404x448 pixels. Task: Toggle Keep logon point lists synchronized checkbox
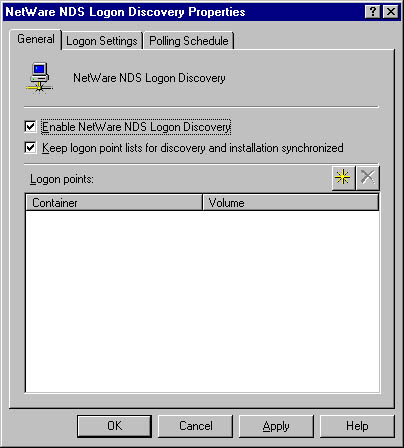click(x=30, y=148)
